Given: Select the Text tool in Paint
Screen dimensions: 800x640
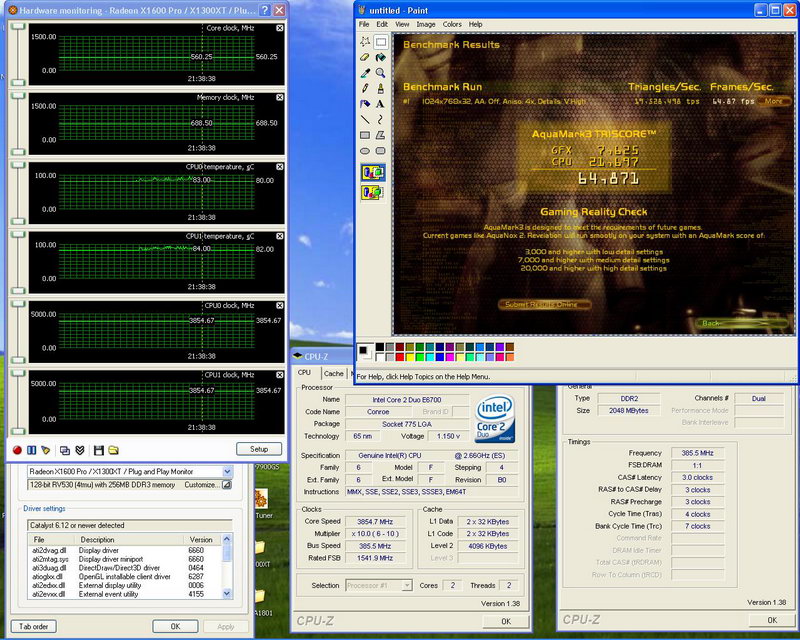Looking at the screenshot, I should click(x=381, y=103).
